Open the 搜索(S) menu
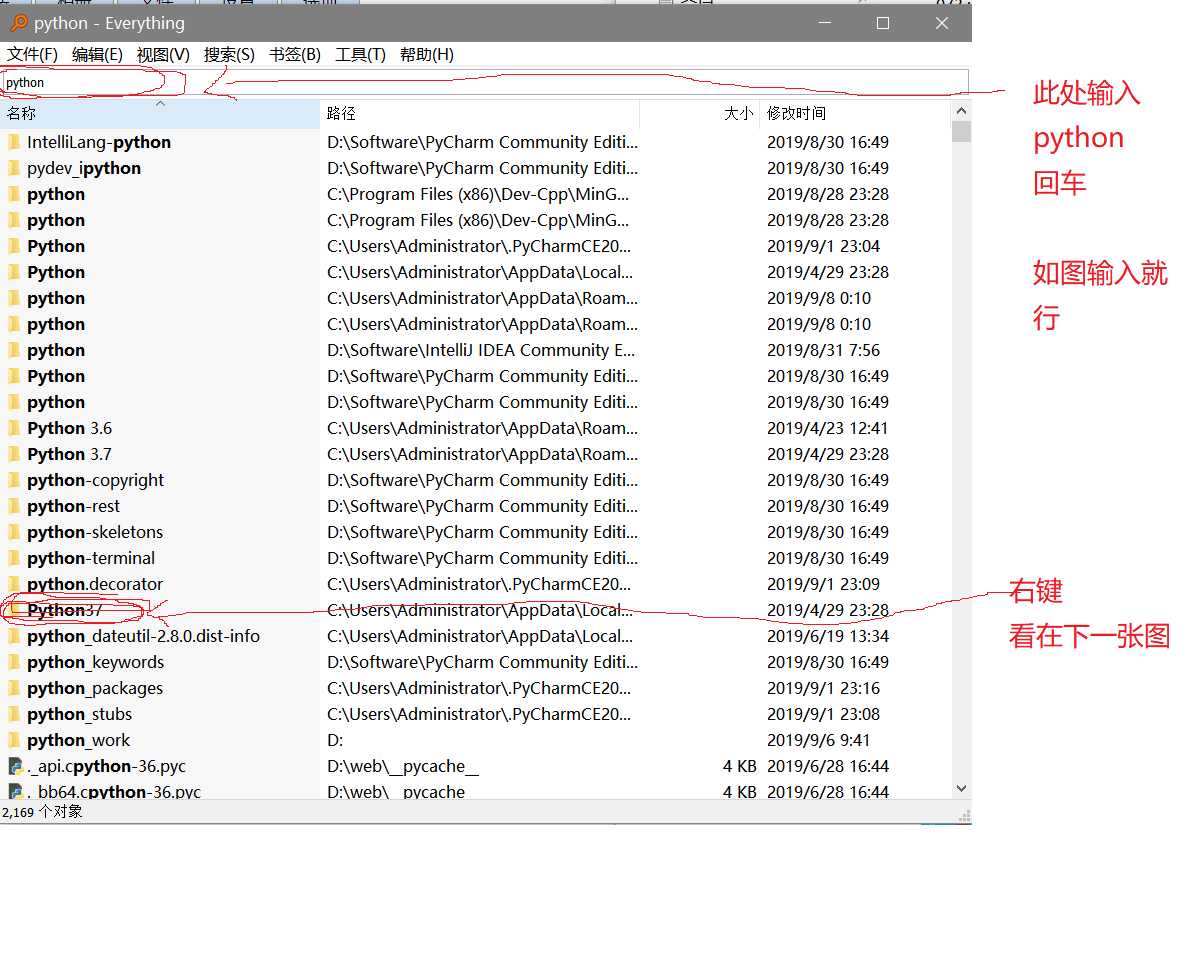 229,55
